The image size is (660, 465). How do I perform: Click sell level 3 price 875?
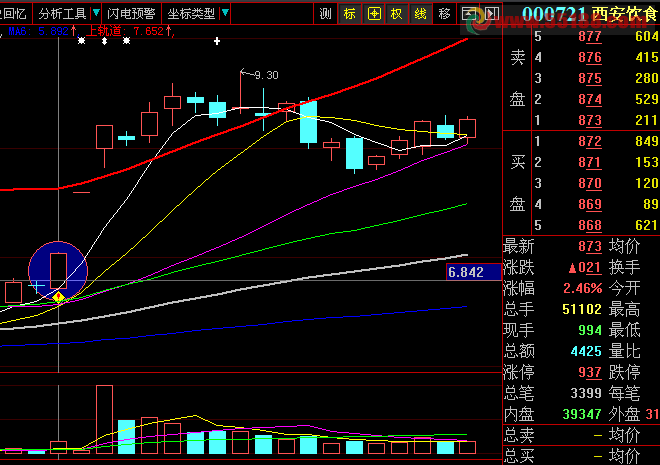coord(590,79)
